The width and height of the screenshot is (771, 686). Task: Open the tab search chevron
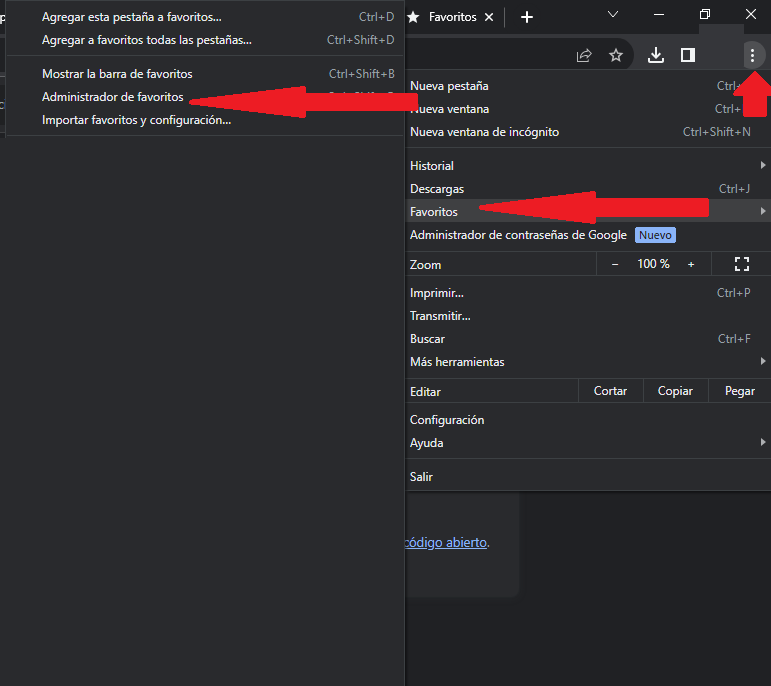click(613, 14)
